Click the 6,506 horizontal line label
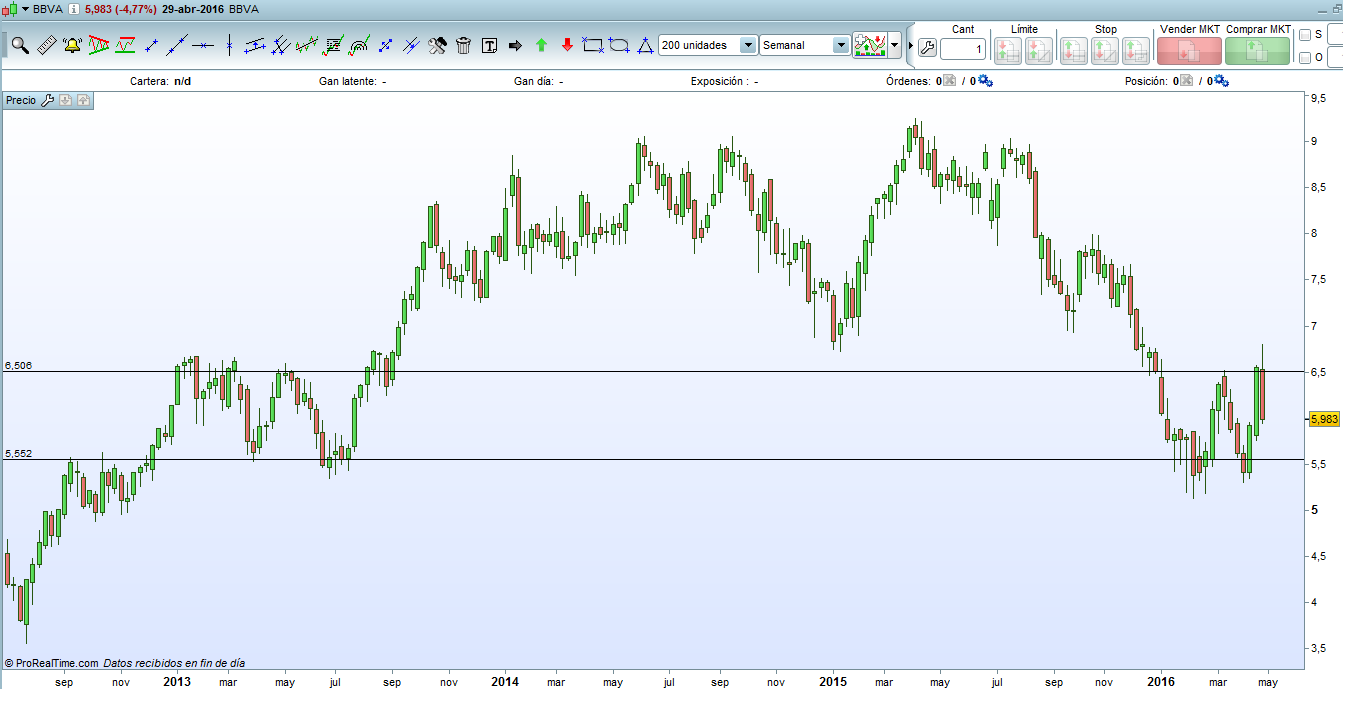 click(18, 366)
